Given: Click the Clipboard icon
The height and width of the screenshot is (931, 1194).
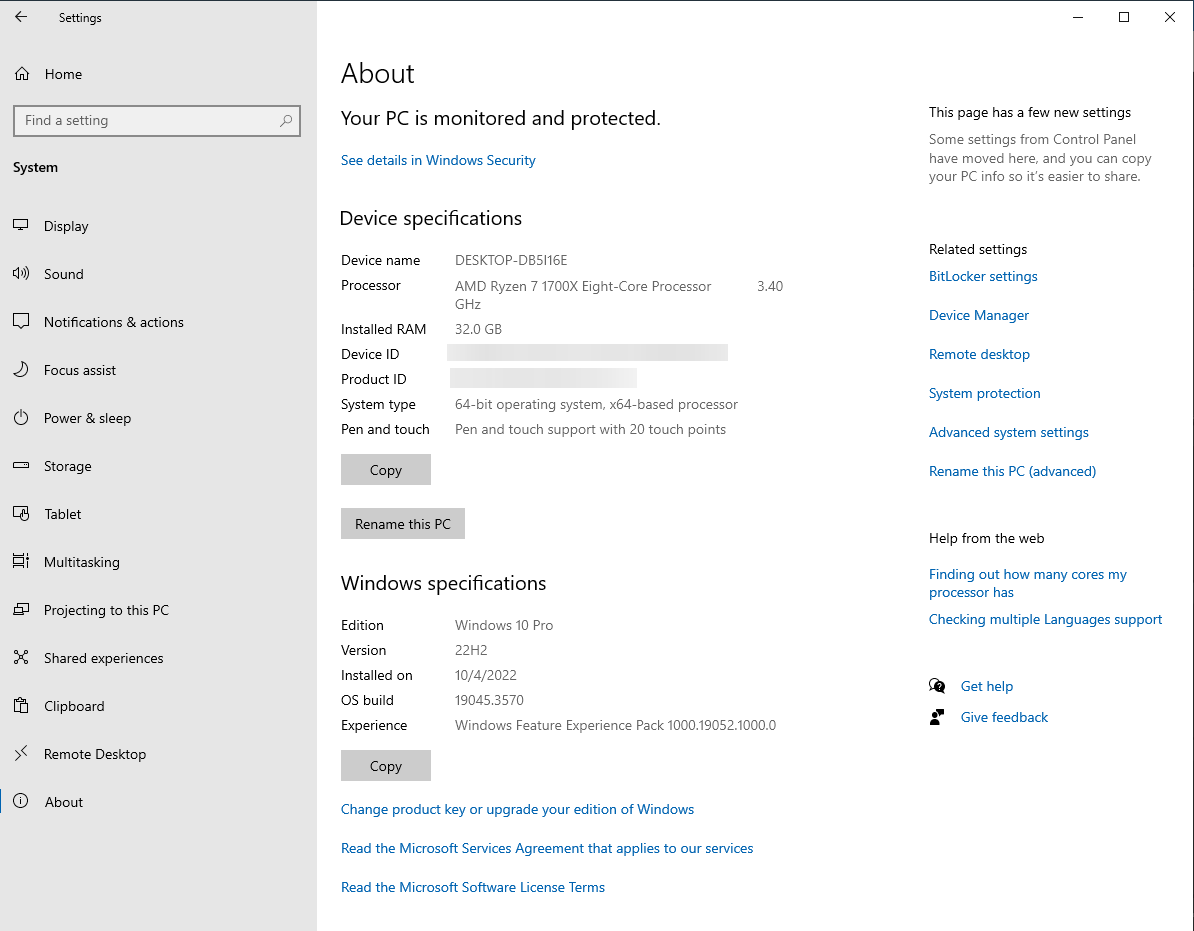Looking at the screenshot, I should (x=21, y=705).
